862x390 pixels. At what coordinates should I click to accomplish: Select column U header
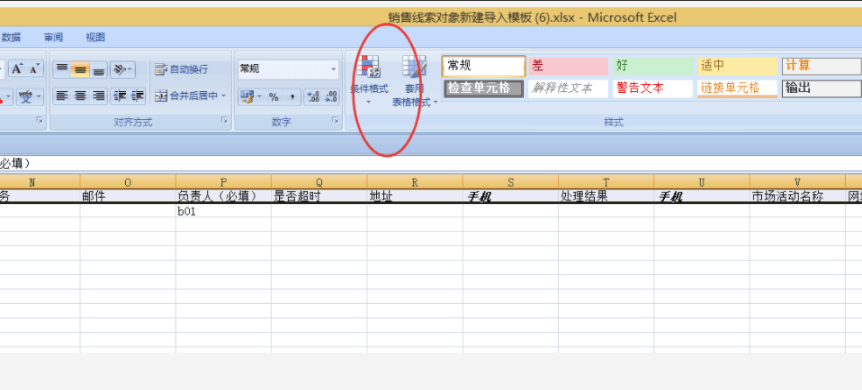701,183
